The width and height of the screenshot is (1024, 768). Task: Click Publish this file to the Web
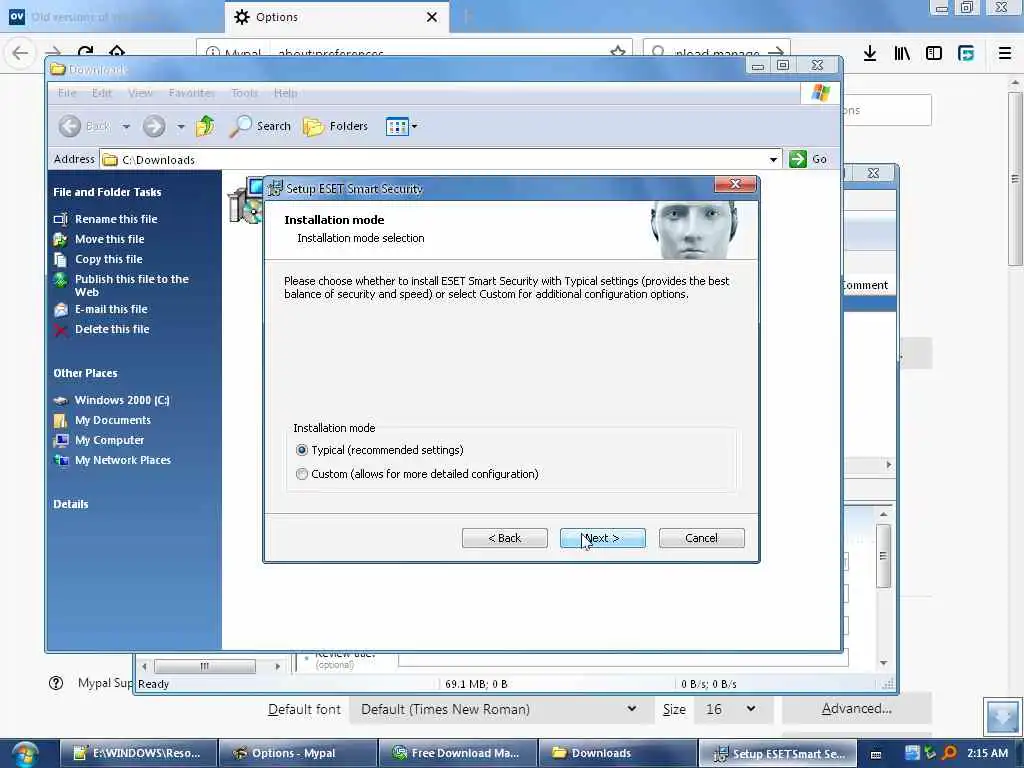click(131, 285)
